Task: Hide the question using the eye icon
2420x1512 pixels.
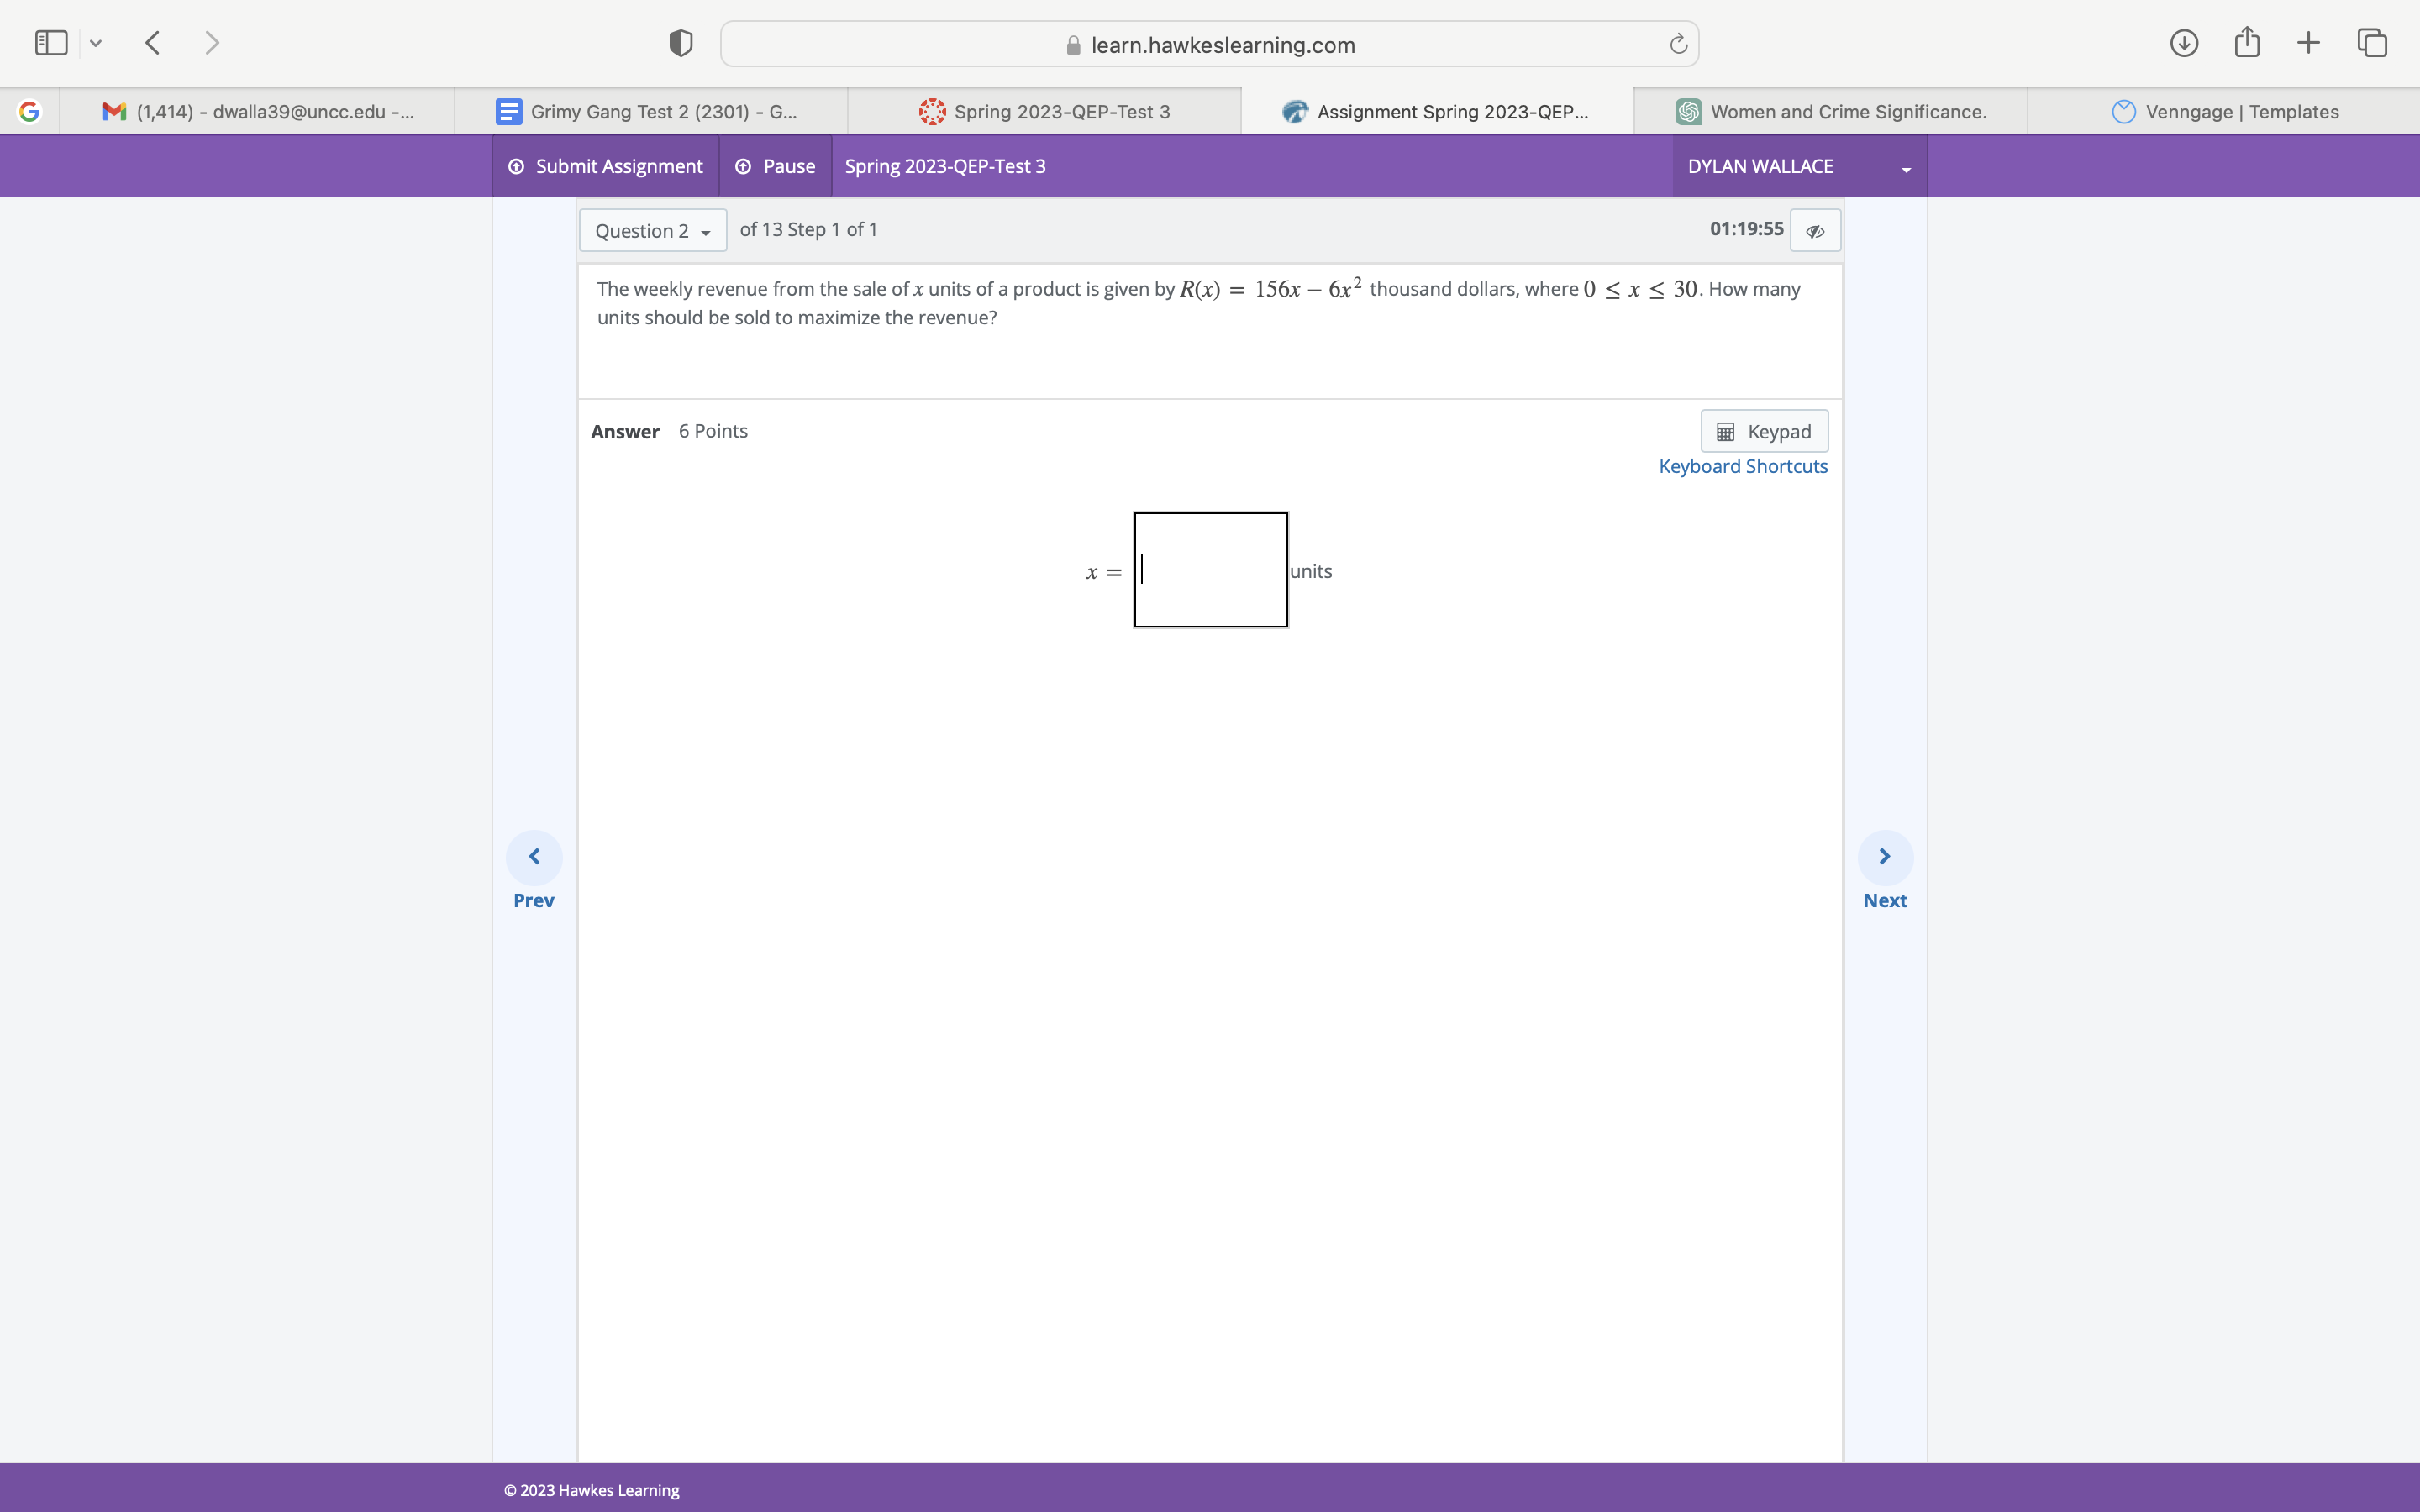Action: [x=1814, y=230]
